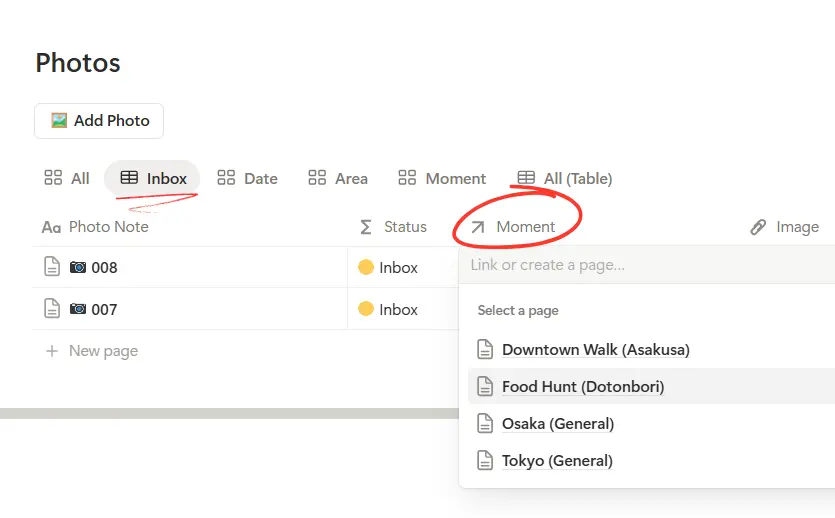Screen dimensions: 835x518
Task: Click the plus icon beside New page
Action: tap(52, 351)
